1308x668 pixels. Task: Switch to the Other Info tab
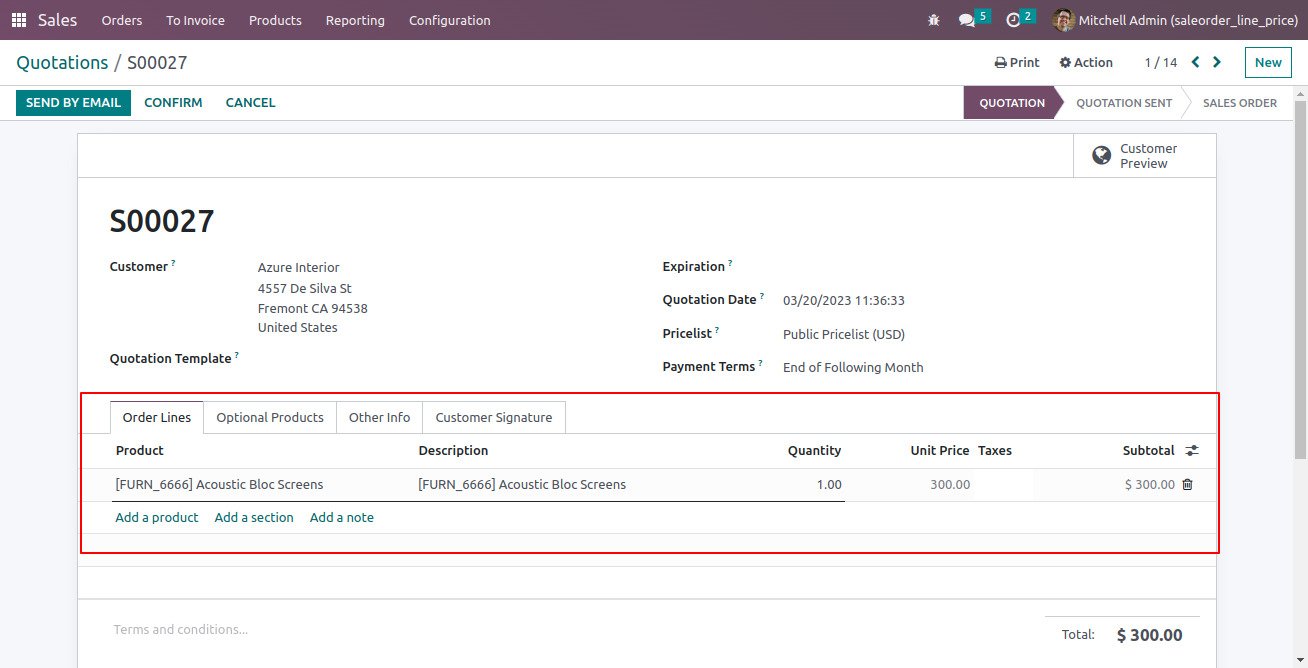coord(380,417)
